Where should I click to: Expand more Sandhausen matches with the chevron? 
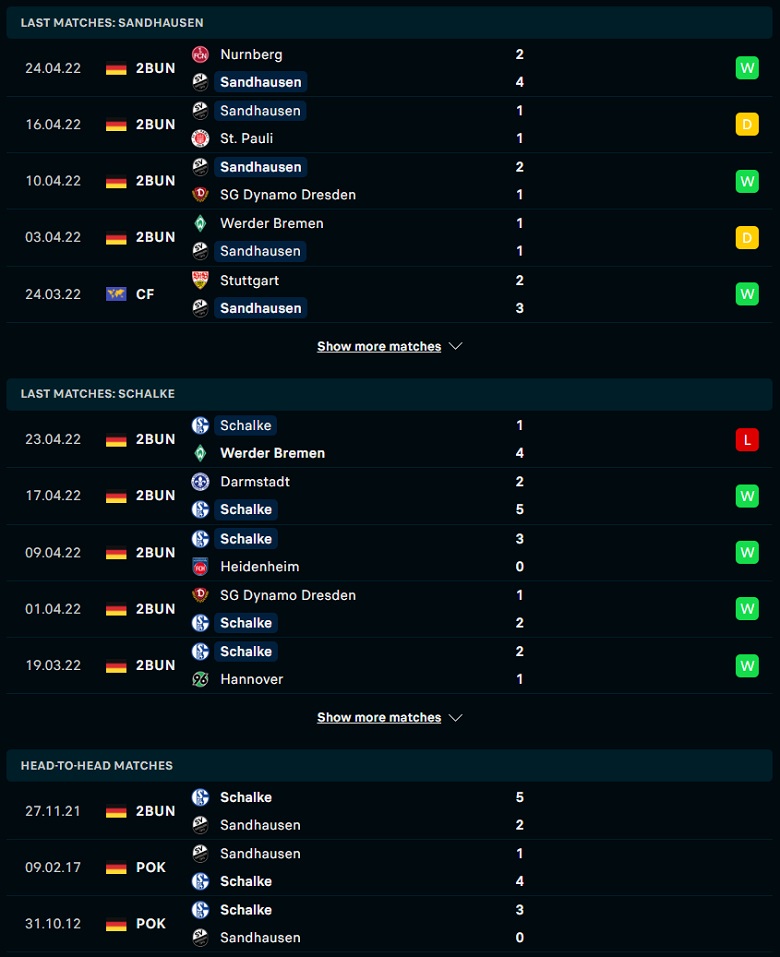tap(455, 346)
